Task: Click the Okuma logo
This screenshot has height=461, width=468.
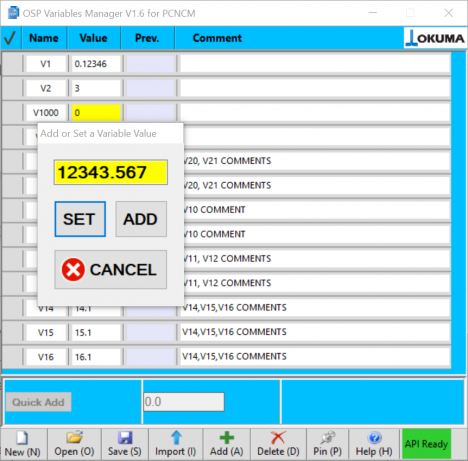Action: tap(435, 38)
